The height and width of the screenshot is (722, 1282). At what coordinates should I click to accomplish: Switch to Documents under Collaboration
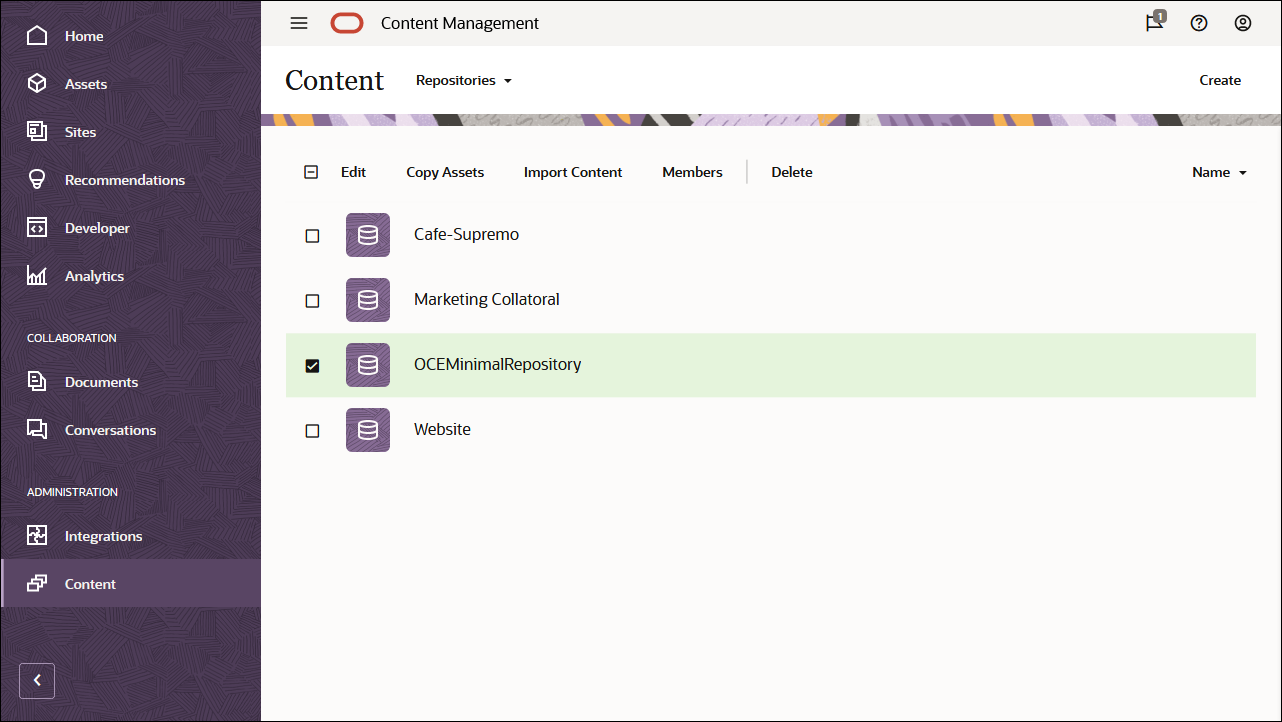click(x=102, y=381)
